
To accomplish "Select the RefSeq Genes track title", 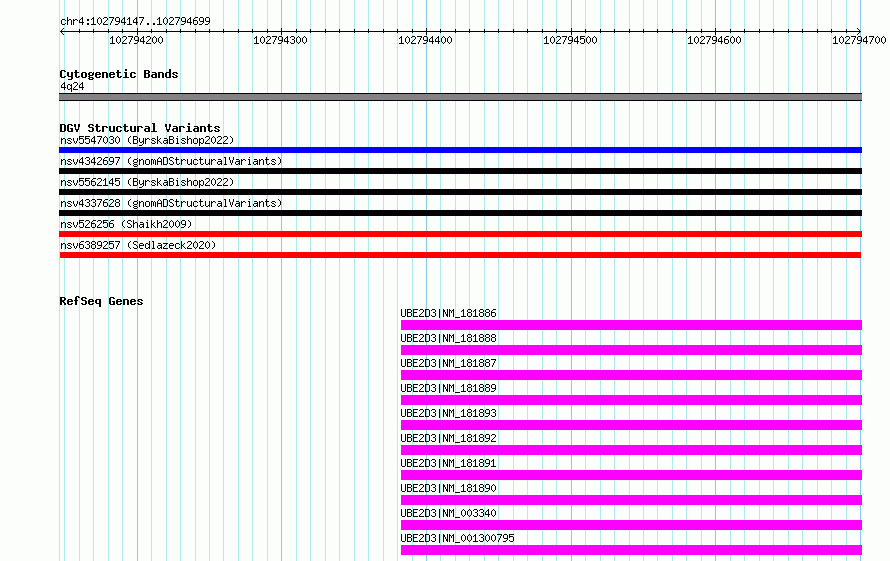I will tap(101, 301).
